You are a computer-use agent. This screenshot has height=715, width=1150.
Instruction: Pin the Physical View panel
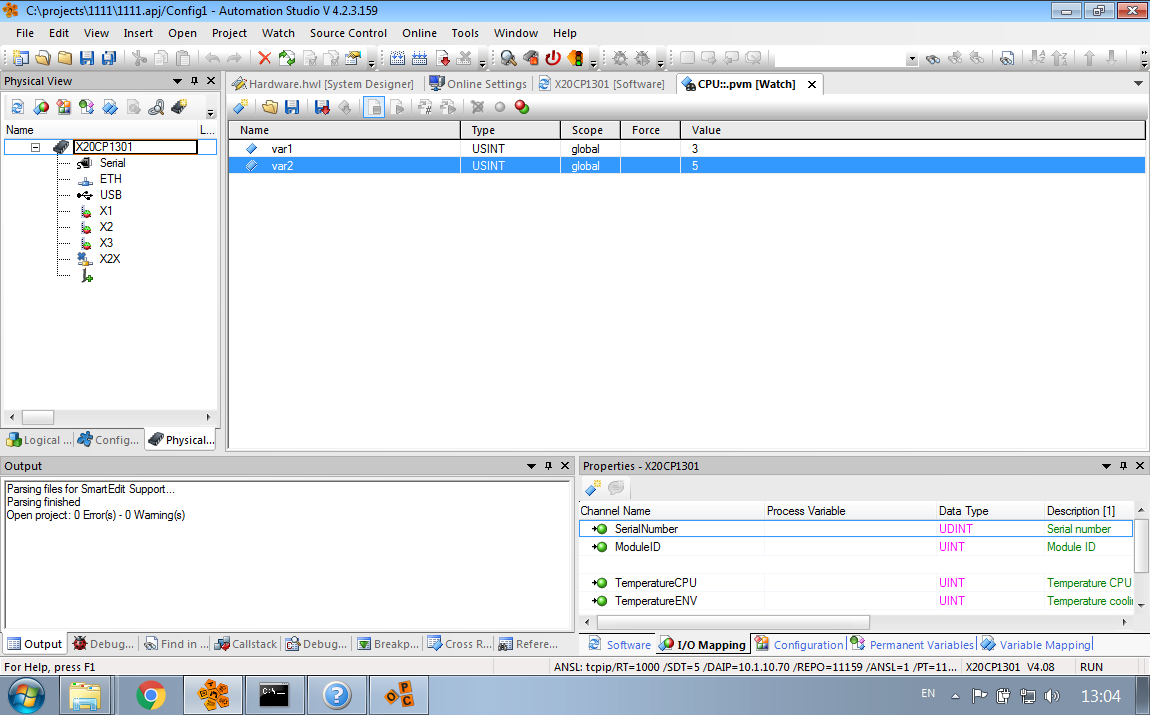tap(194, 81)
